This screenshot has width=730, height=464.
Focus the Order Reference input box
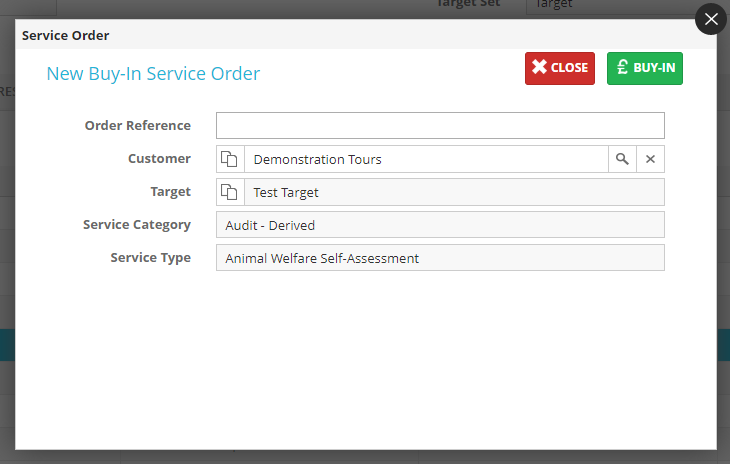(440, 126)
